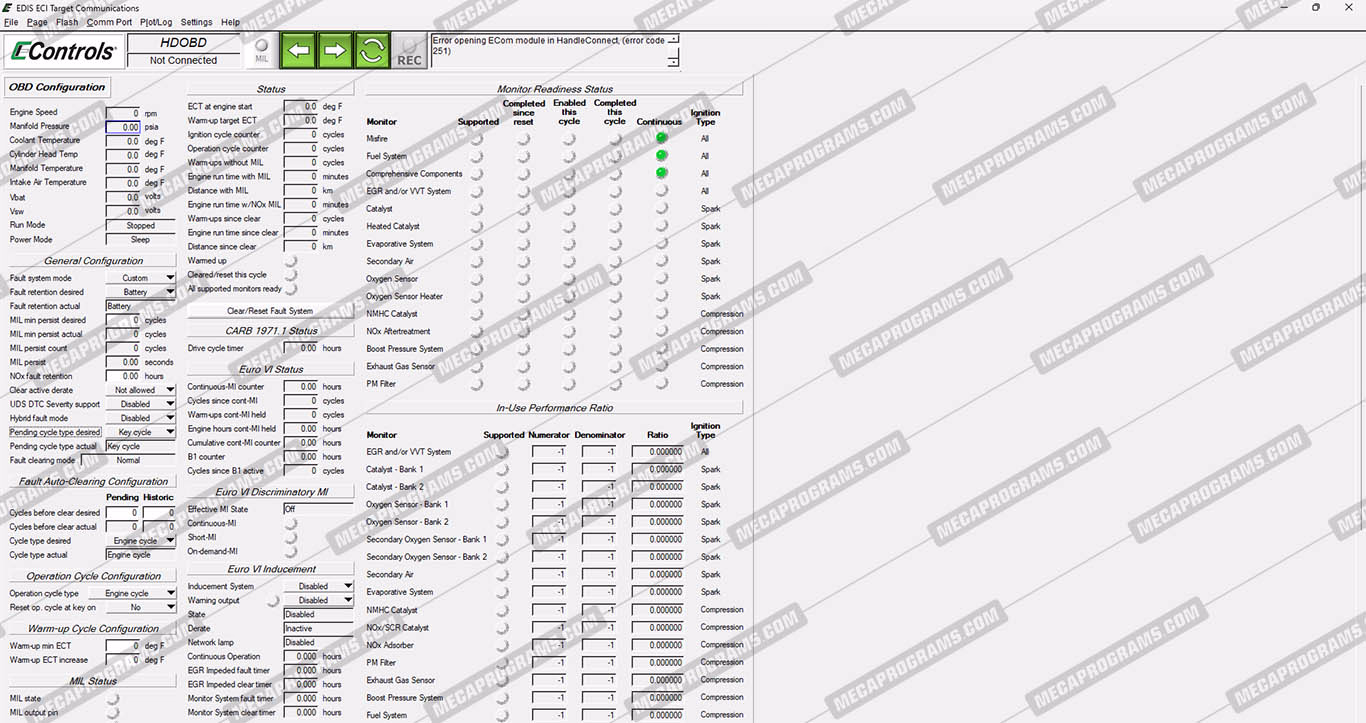Click the REC record button
1366x723 pixels.
(x=409, y=52)
